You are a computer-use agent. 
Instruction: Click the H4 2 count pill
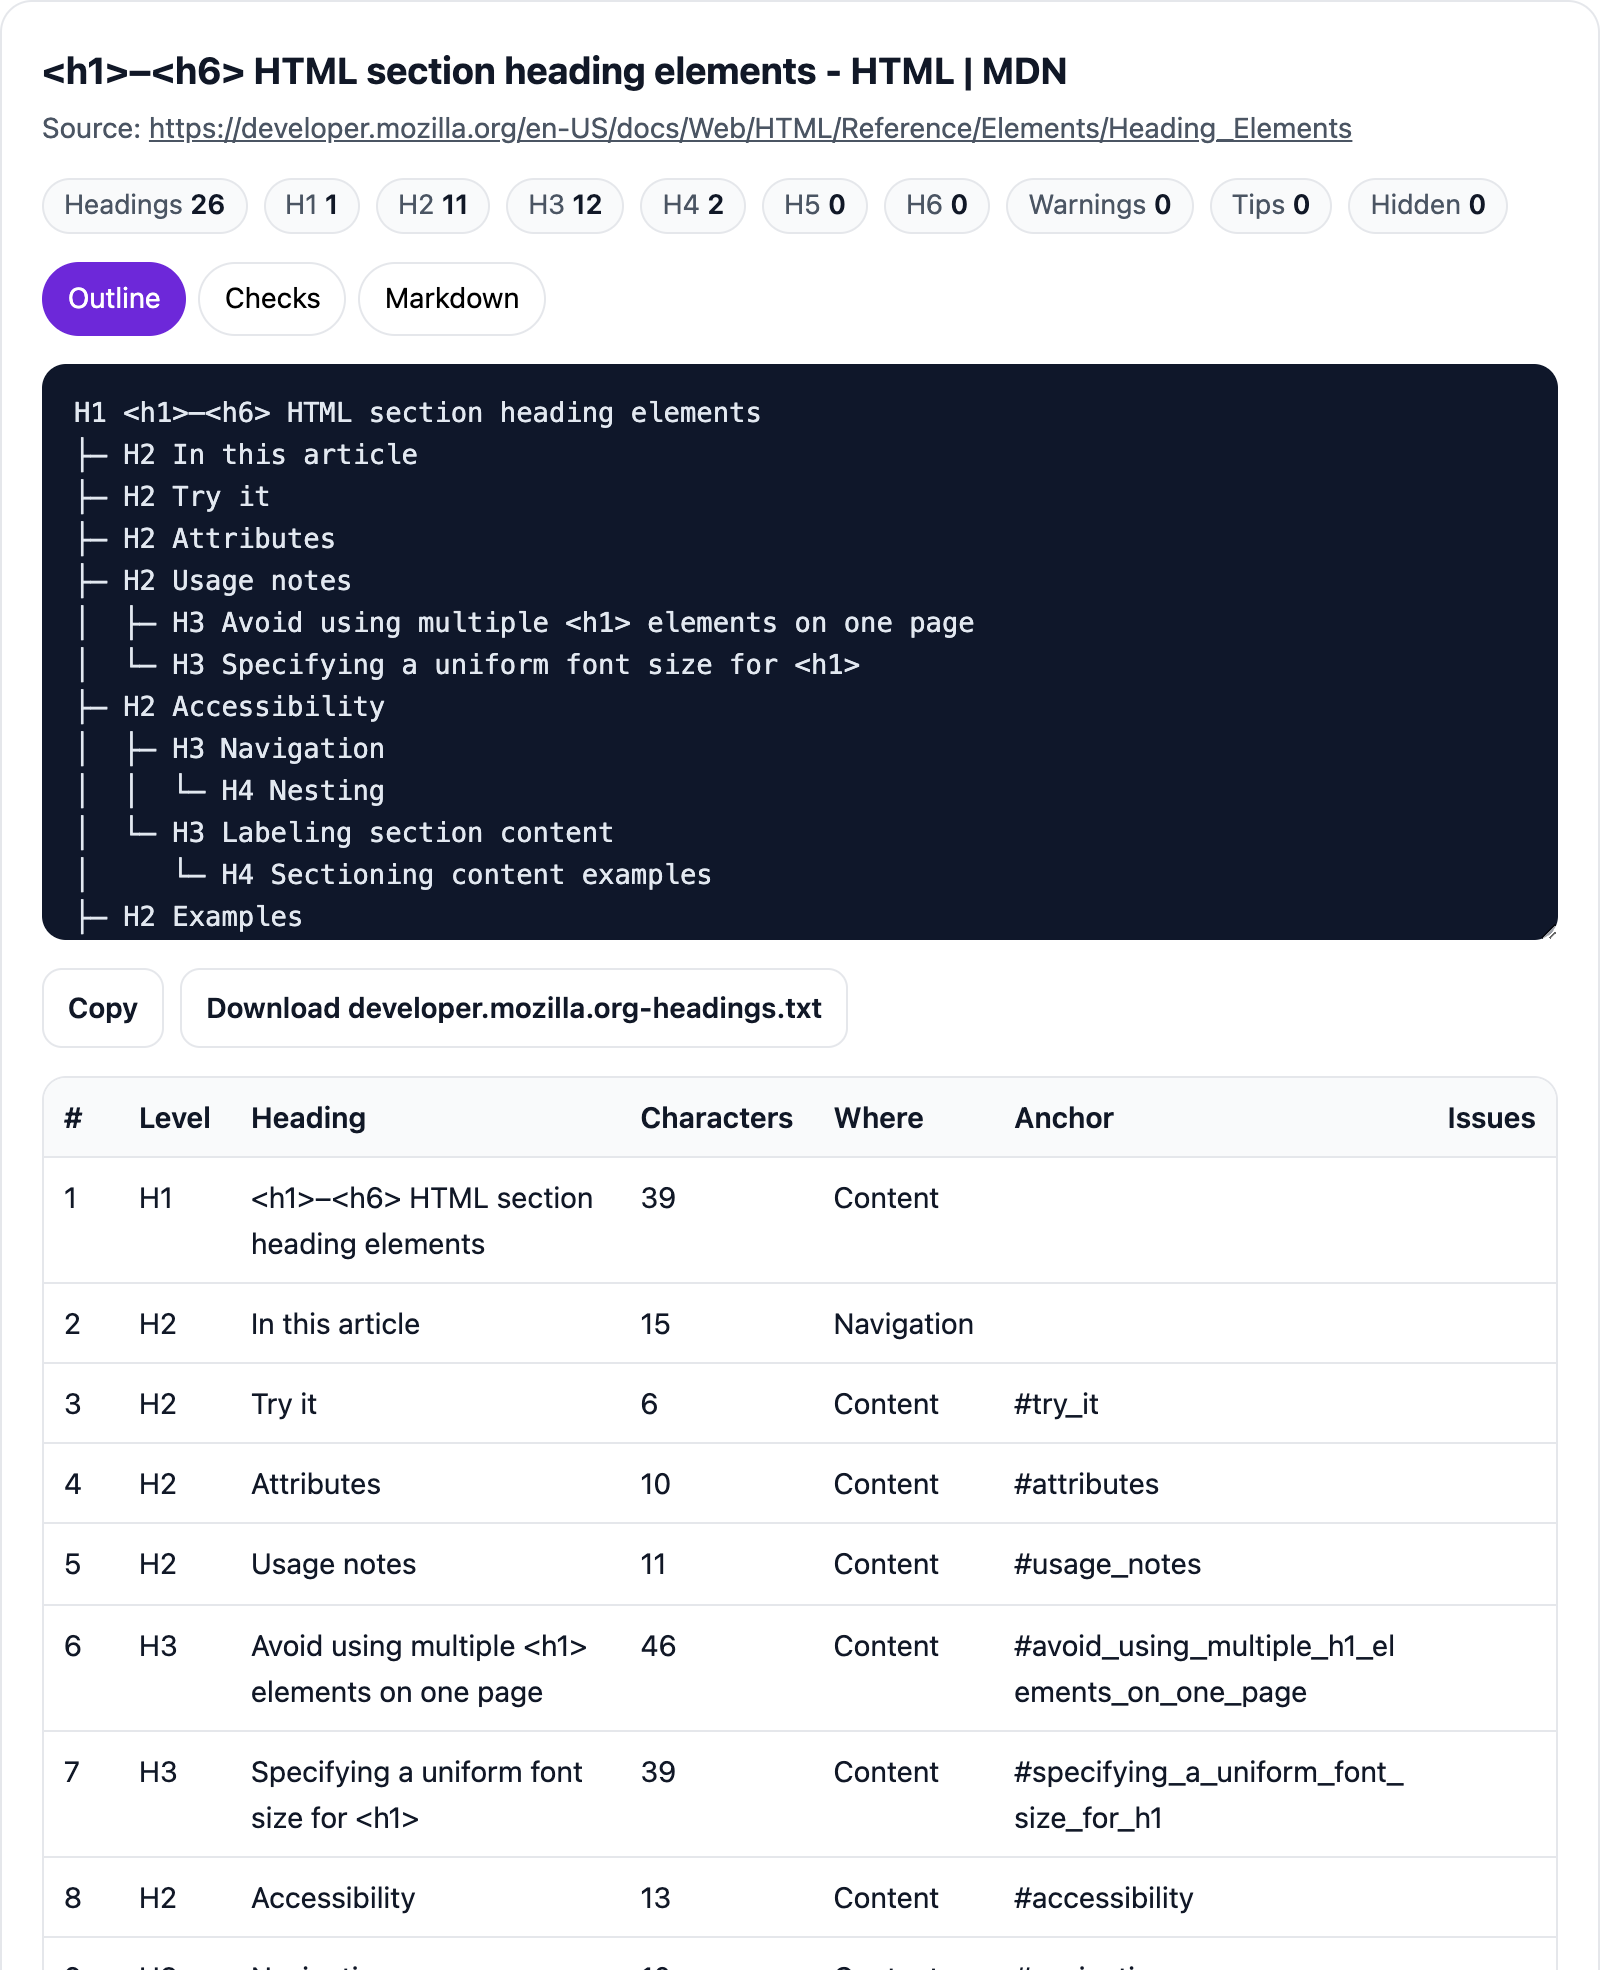tap(693, 205)
